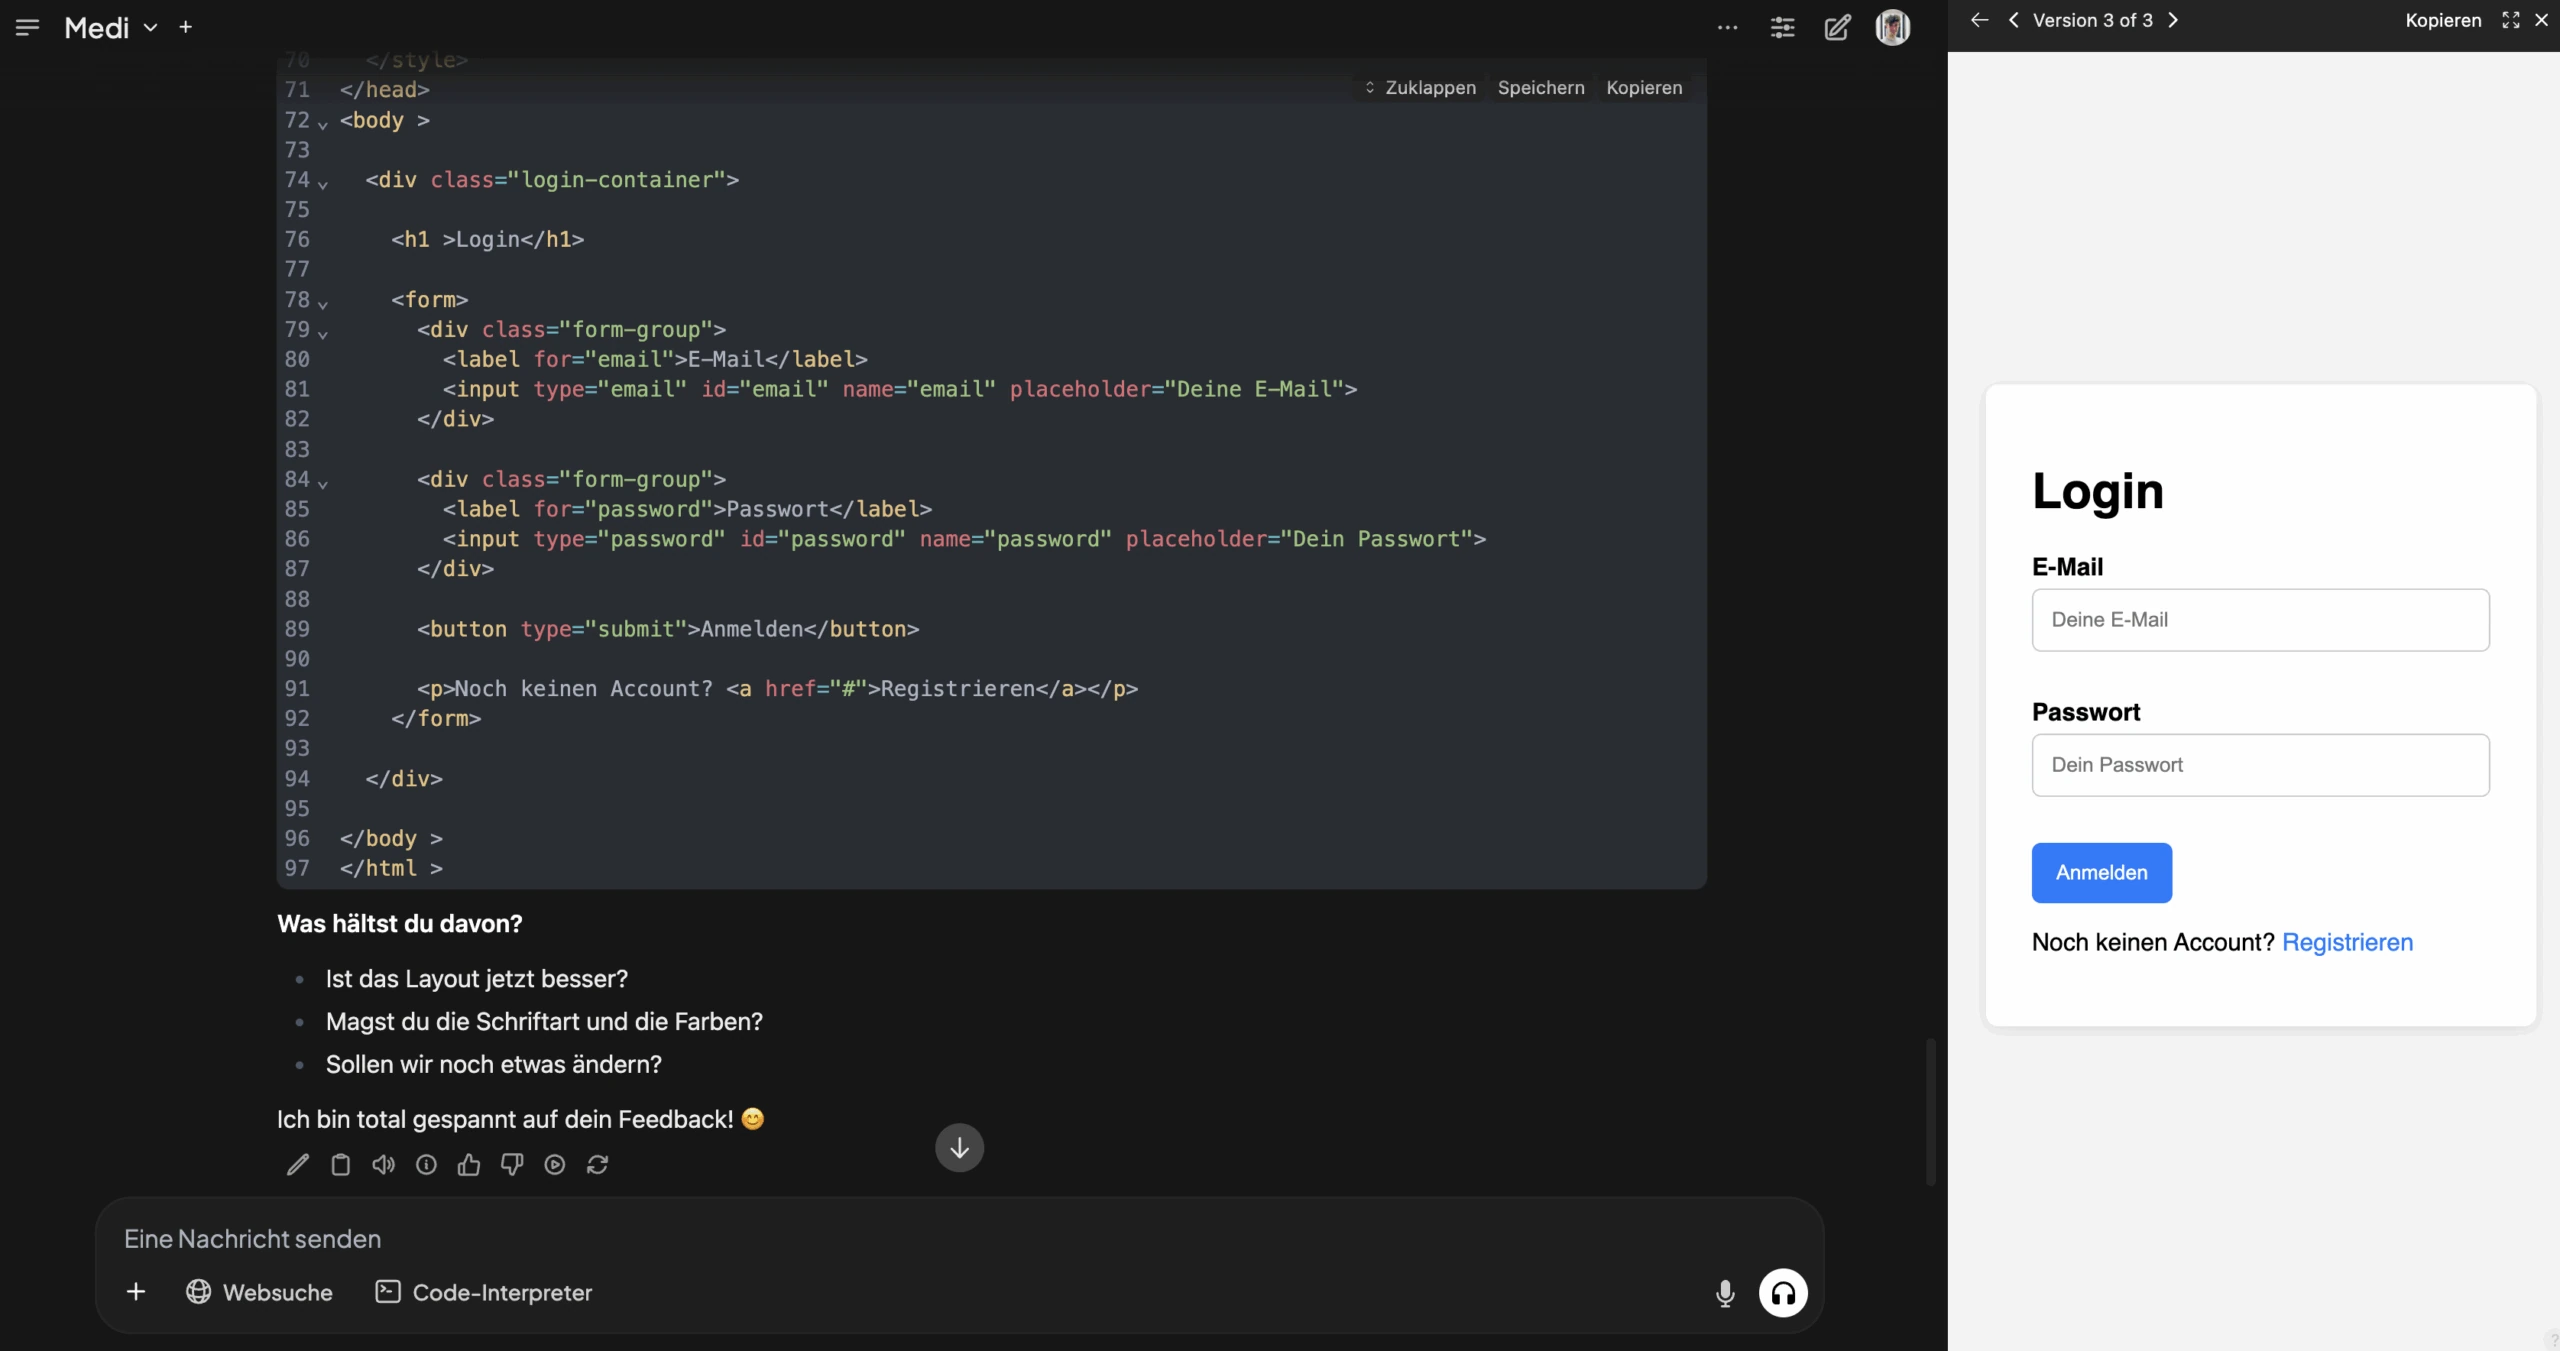Click 'Magst du die Schriftart' bullet

544,1022
